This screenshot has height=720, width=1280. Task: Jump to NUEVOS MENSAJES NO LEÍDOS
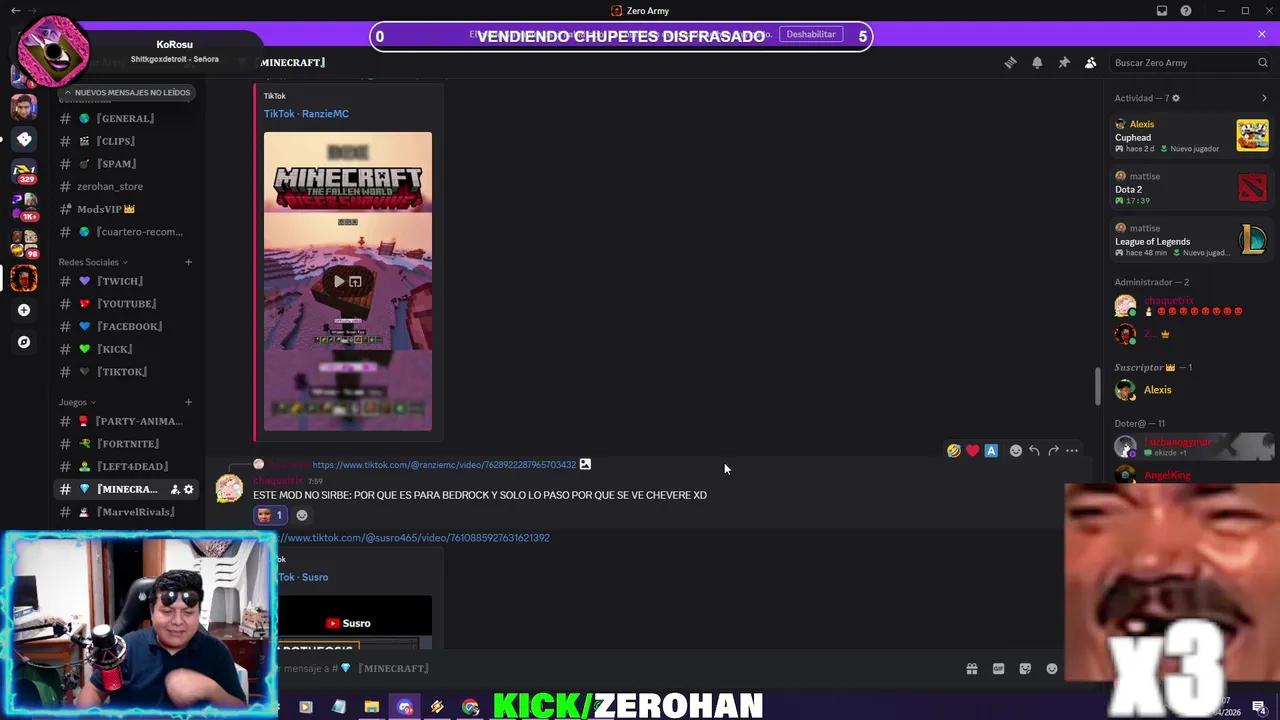point(127,92)
